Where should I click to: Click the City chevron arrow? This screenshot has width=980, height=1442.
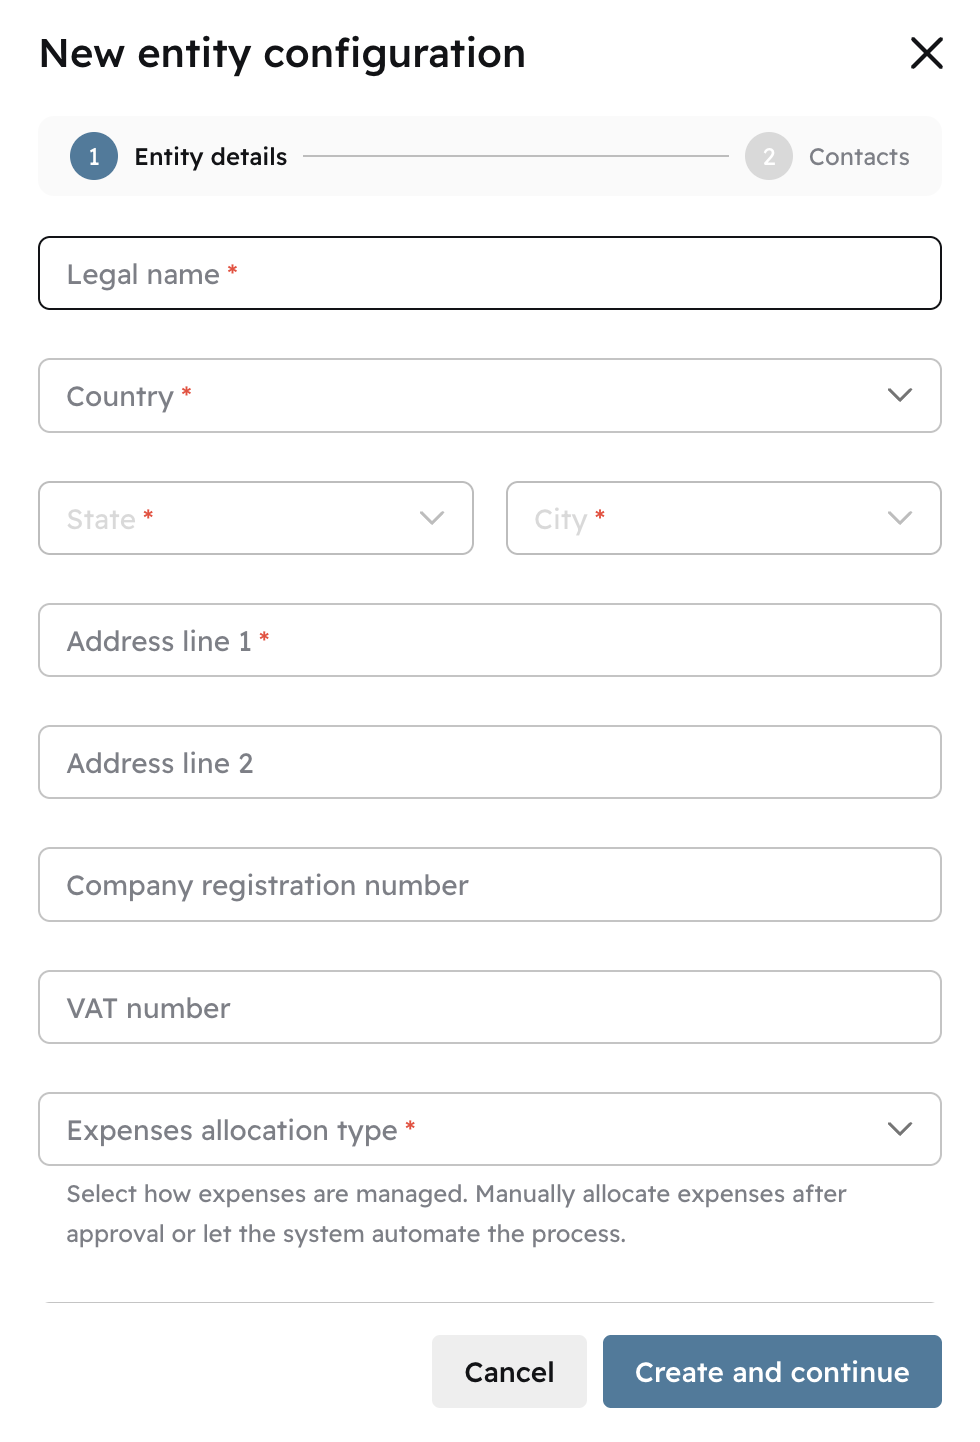coord(900,518)
